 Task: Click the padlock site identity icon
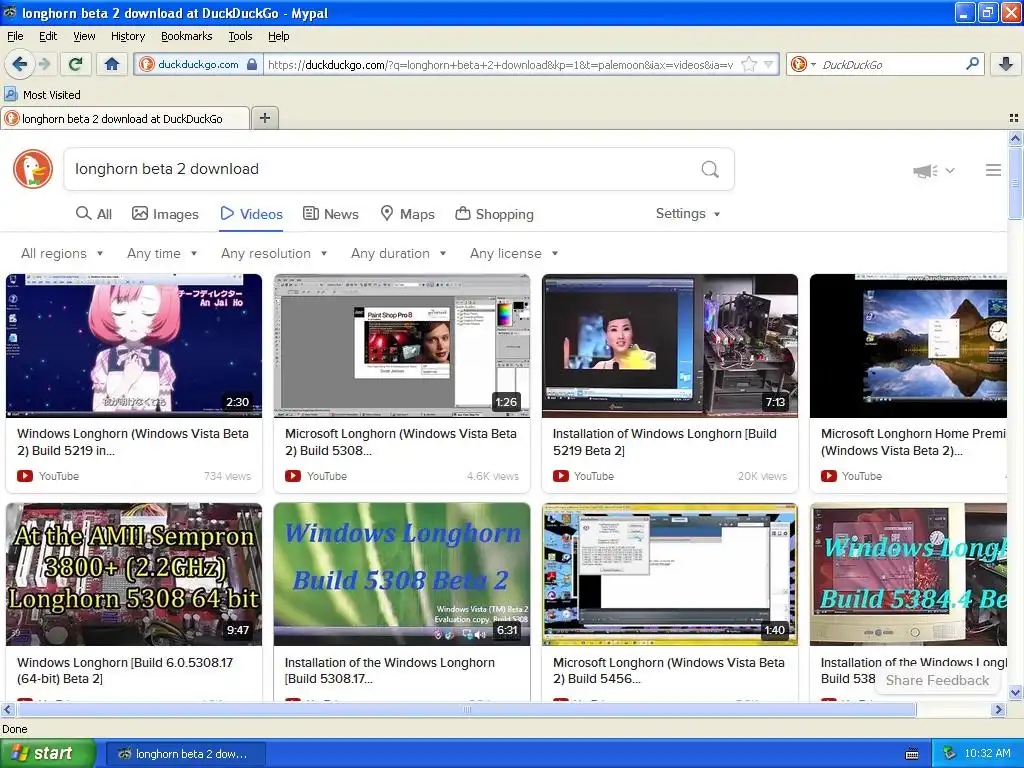[252, 64]
